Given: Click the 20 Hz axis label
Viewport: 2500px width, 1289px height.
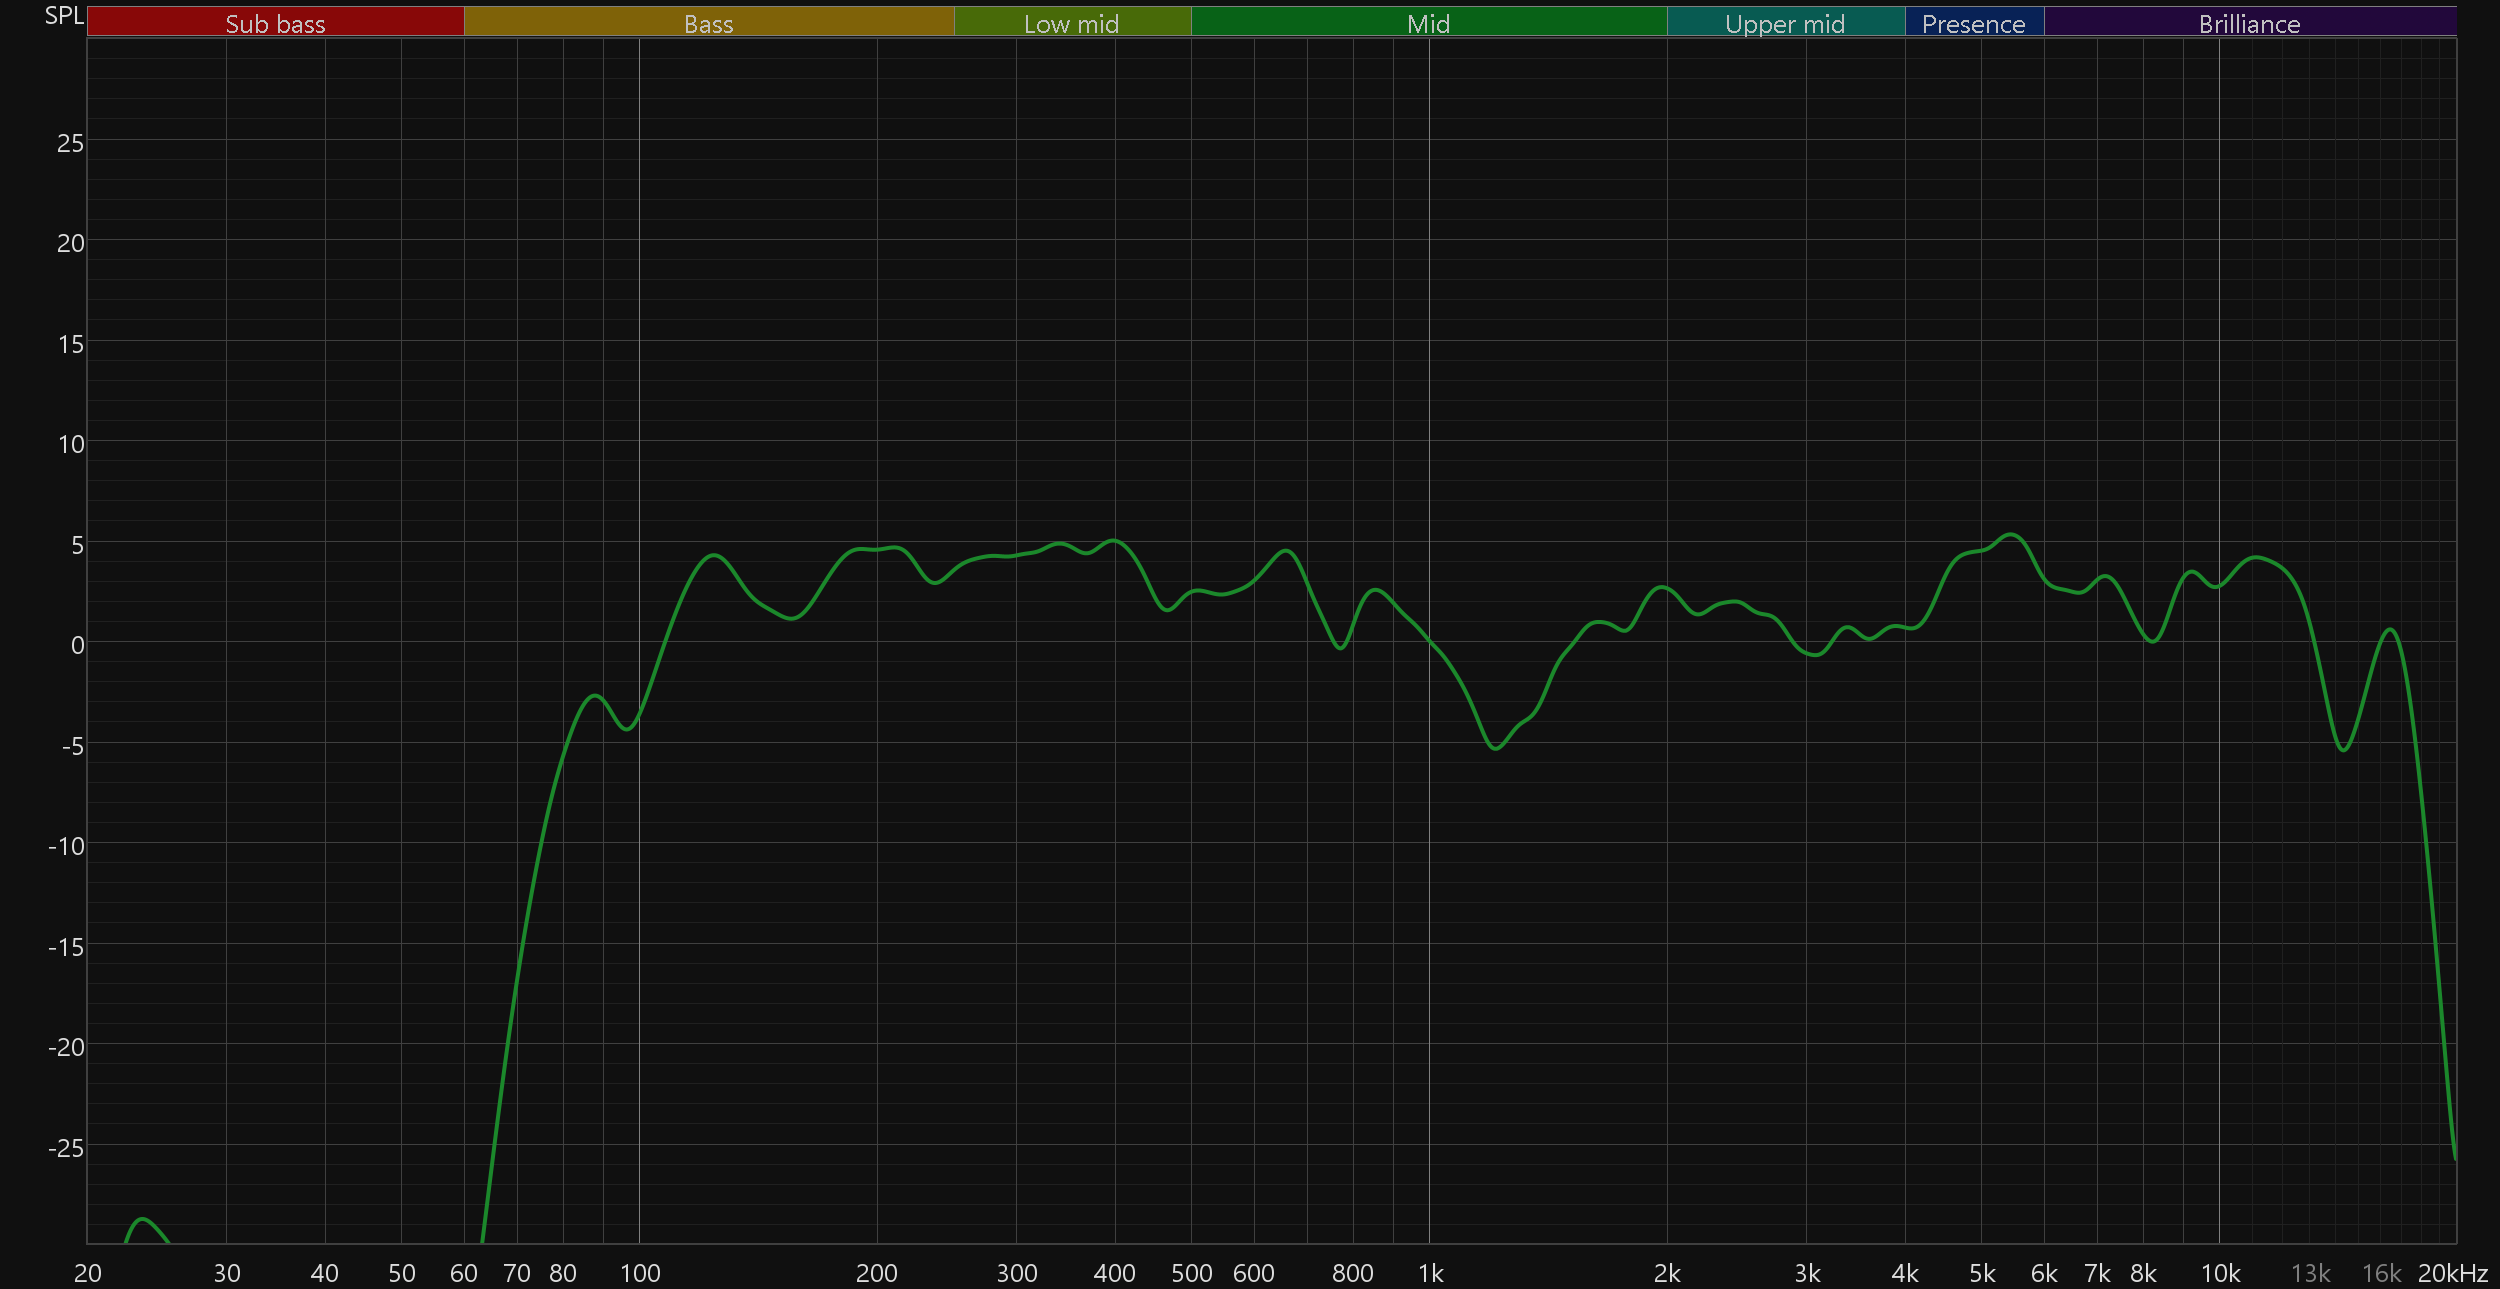Looking at the screenshot, I should pyautogui.click(x=88, y=1273).
